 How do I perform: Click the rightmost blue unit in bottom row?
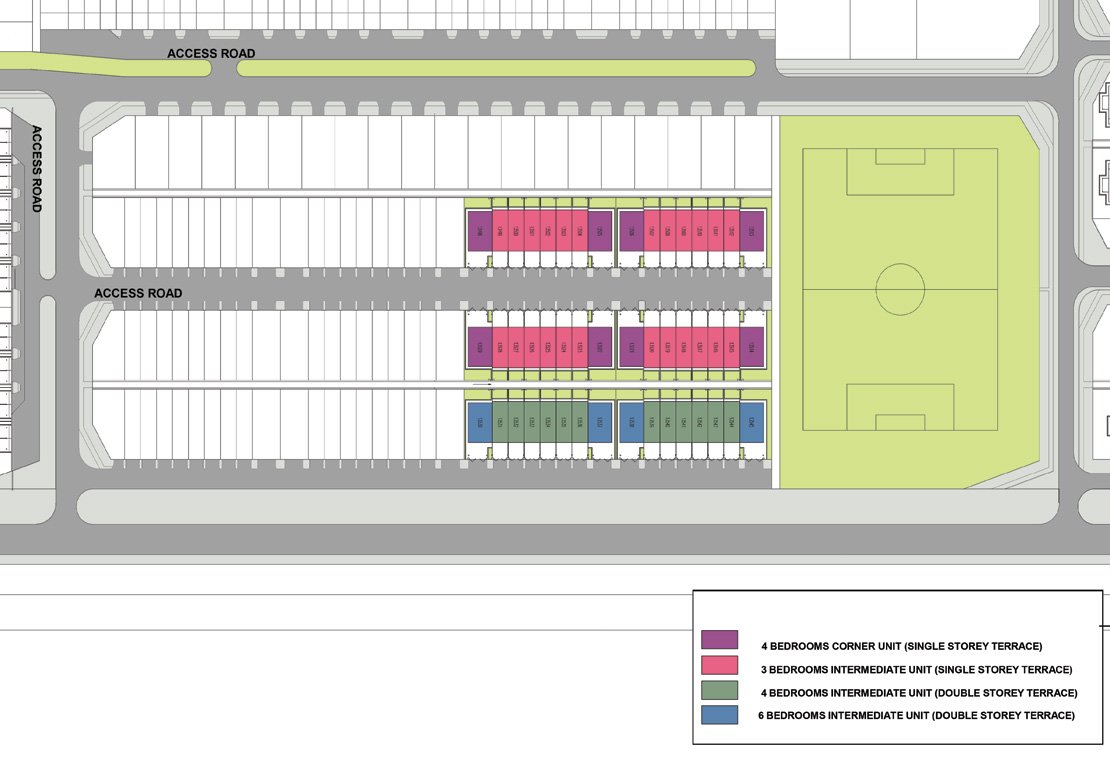(x=751, y=422)
